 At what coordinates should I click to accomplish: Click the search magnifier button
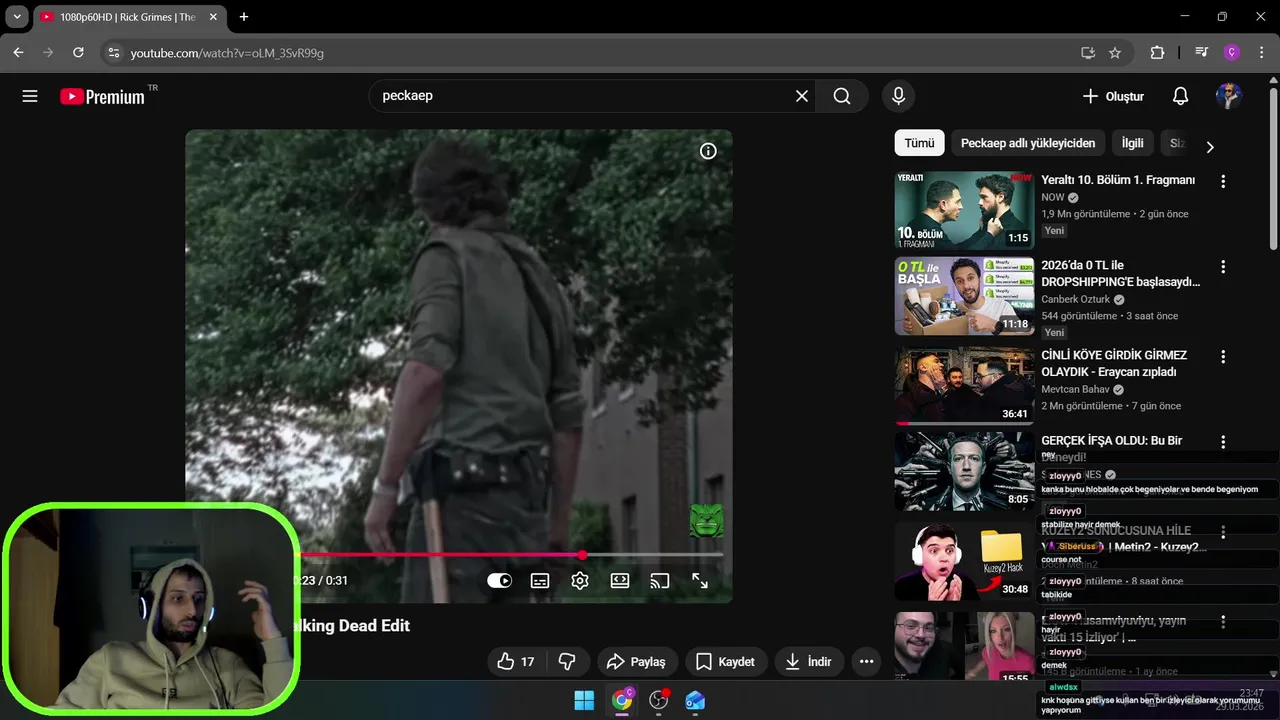[842, 96]
